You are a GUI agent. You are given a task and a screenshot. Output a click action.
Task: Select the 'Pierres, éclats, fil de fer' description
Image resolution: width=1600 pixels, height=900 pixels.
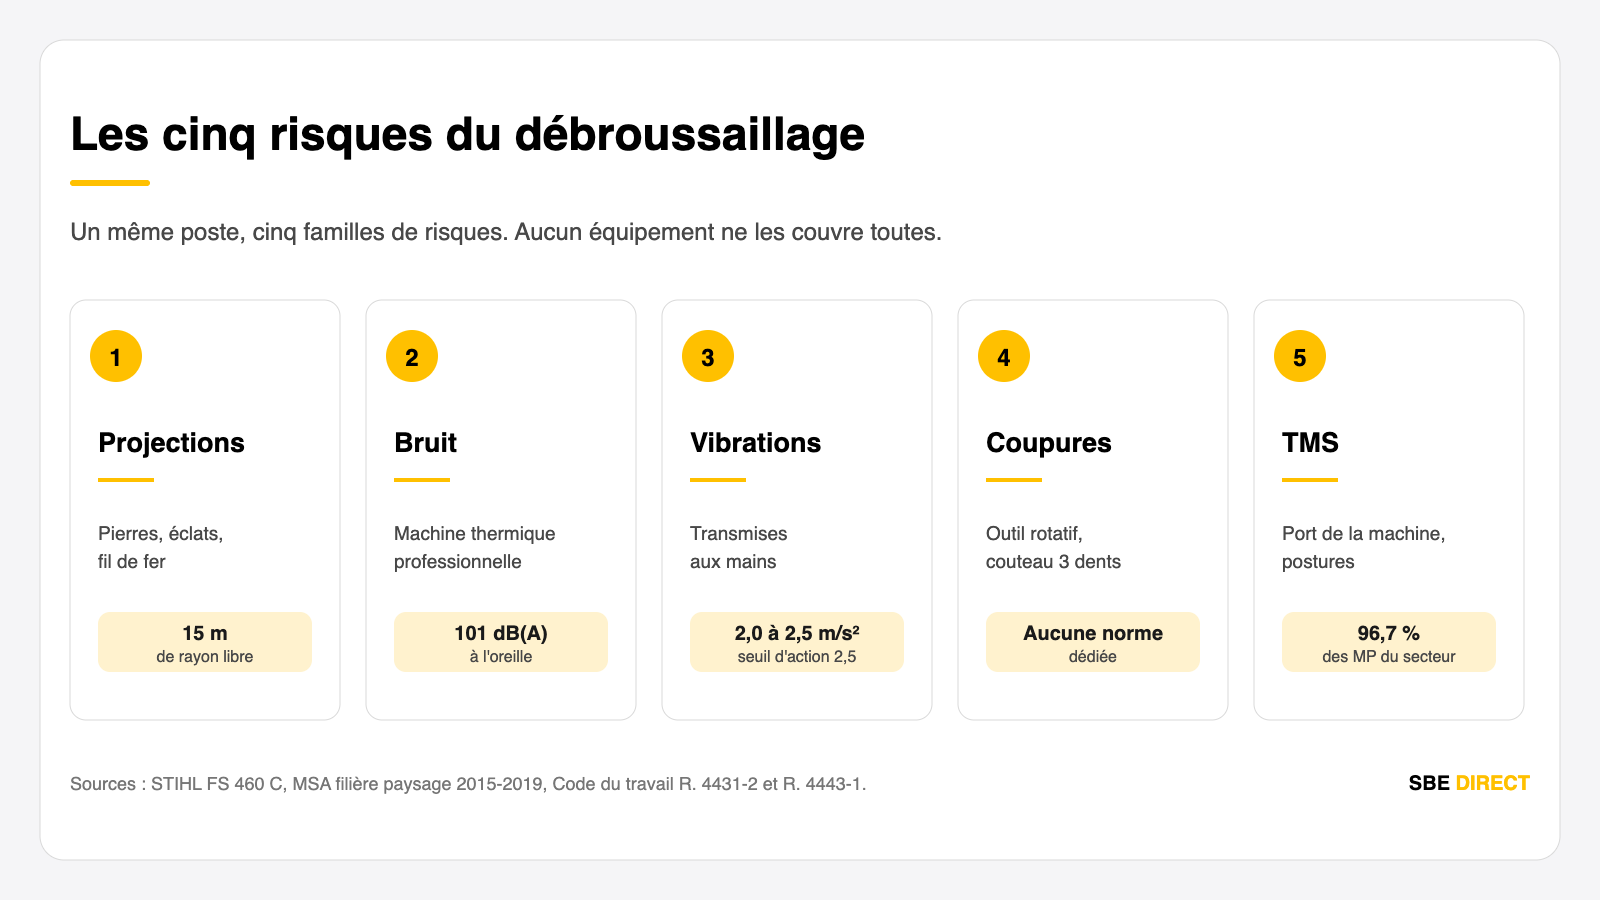click(x=160, y=548)
